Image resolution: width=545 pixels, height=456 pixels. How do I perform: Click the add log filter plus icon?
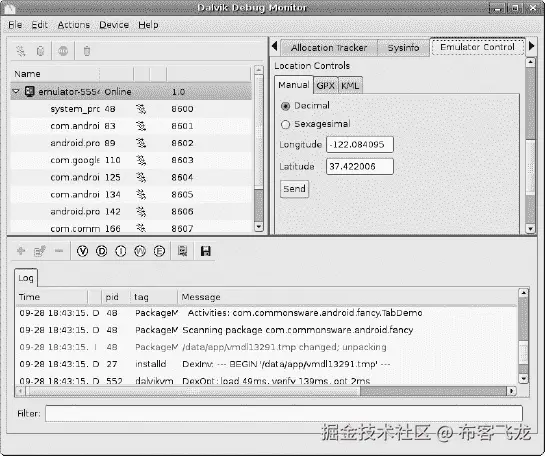pyautogui.click(x=21, y=251)
